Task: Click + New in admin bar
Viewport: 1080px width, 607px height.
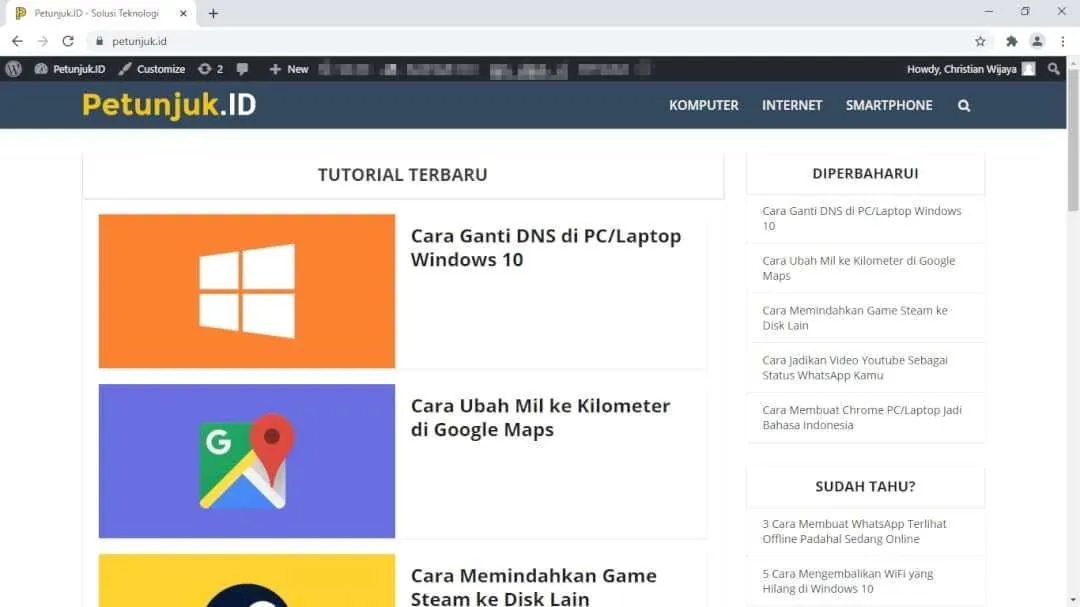Action: click(289, 69)
